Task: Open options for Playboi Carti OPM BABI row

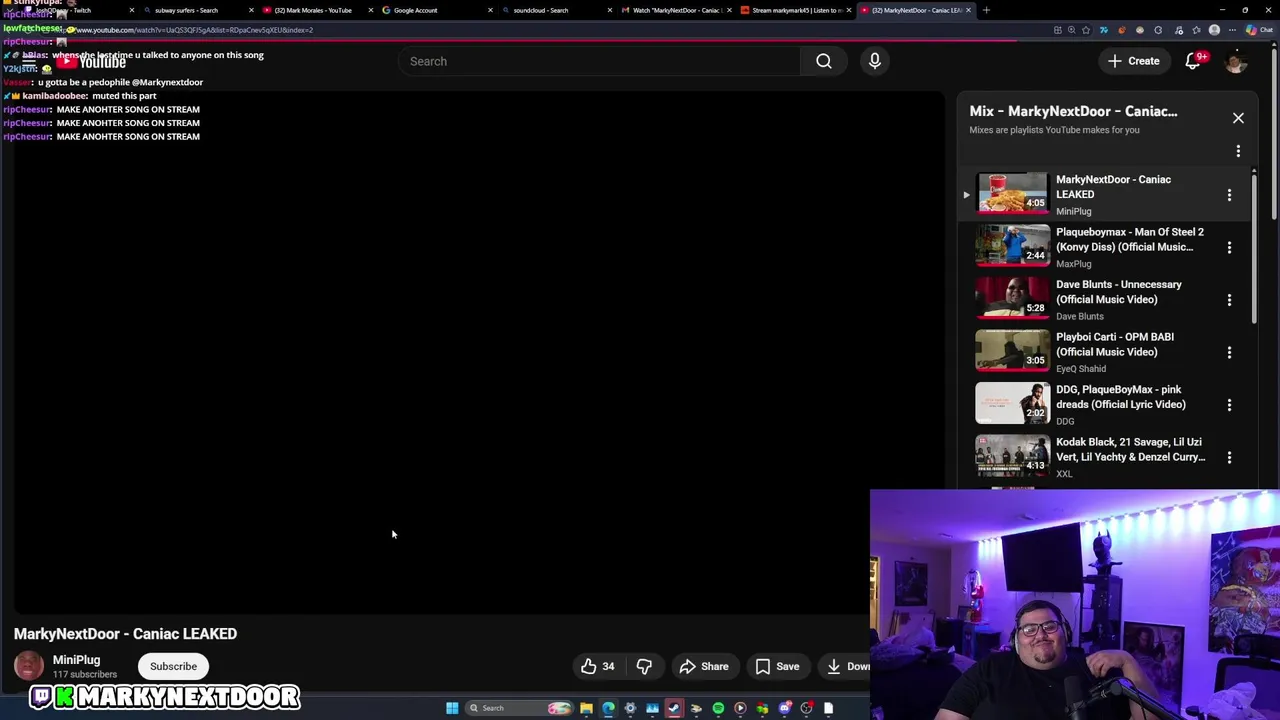Action: pos(1229,352)
